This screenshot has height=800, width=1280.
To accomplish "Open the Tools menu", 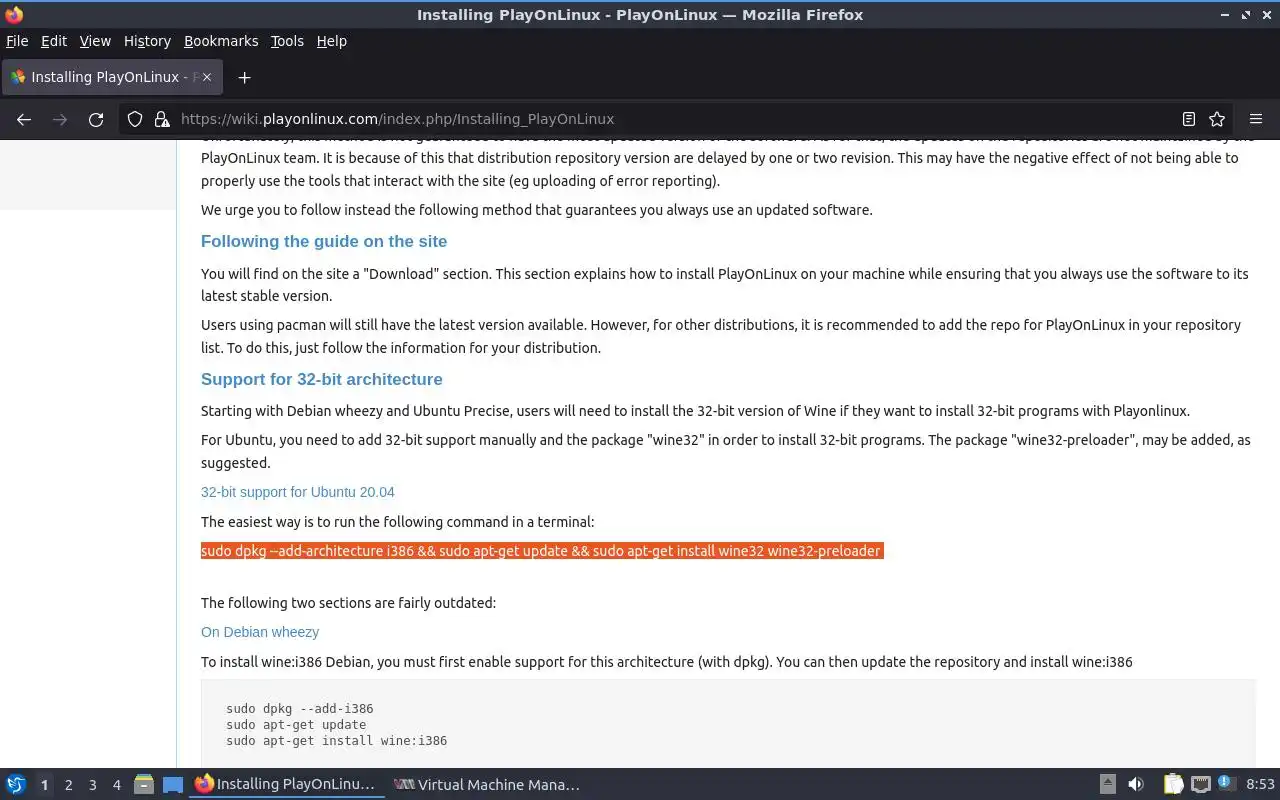I will pyautogui.click(x=287, y=41).
